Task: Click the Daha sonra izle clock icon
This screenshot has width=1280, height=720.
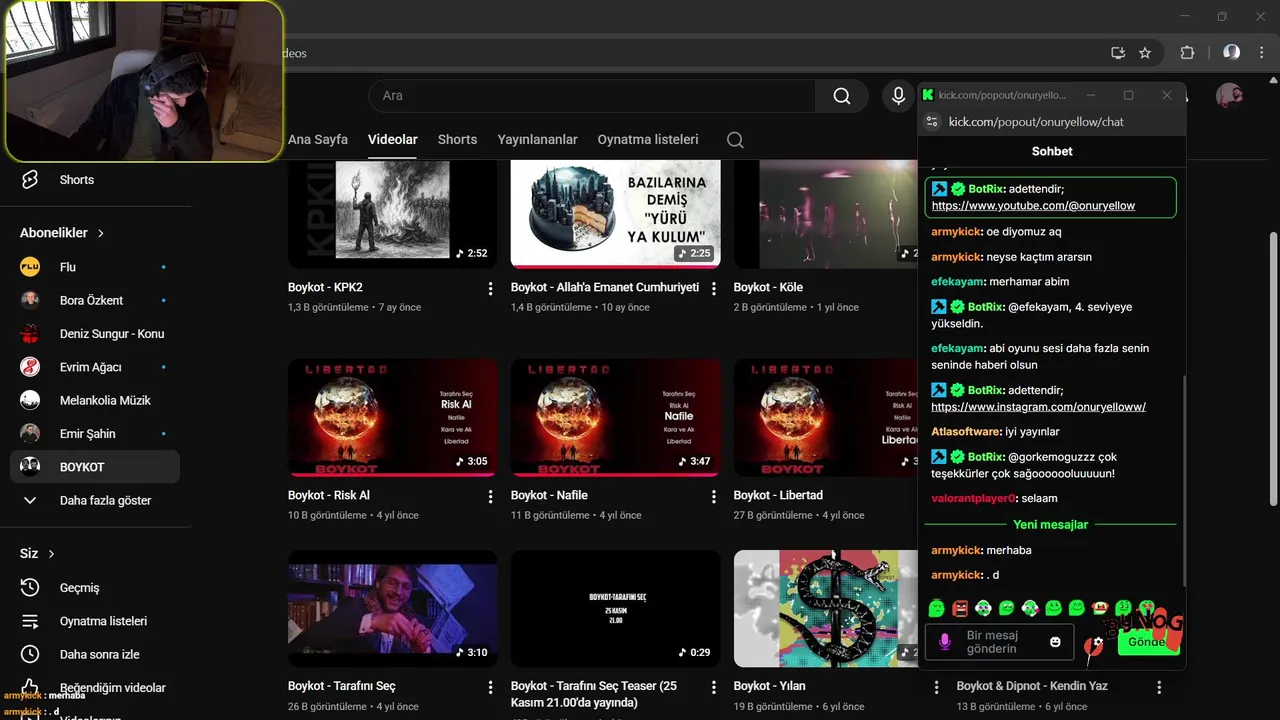Action: (x=30, y=654)
